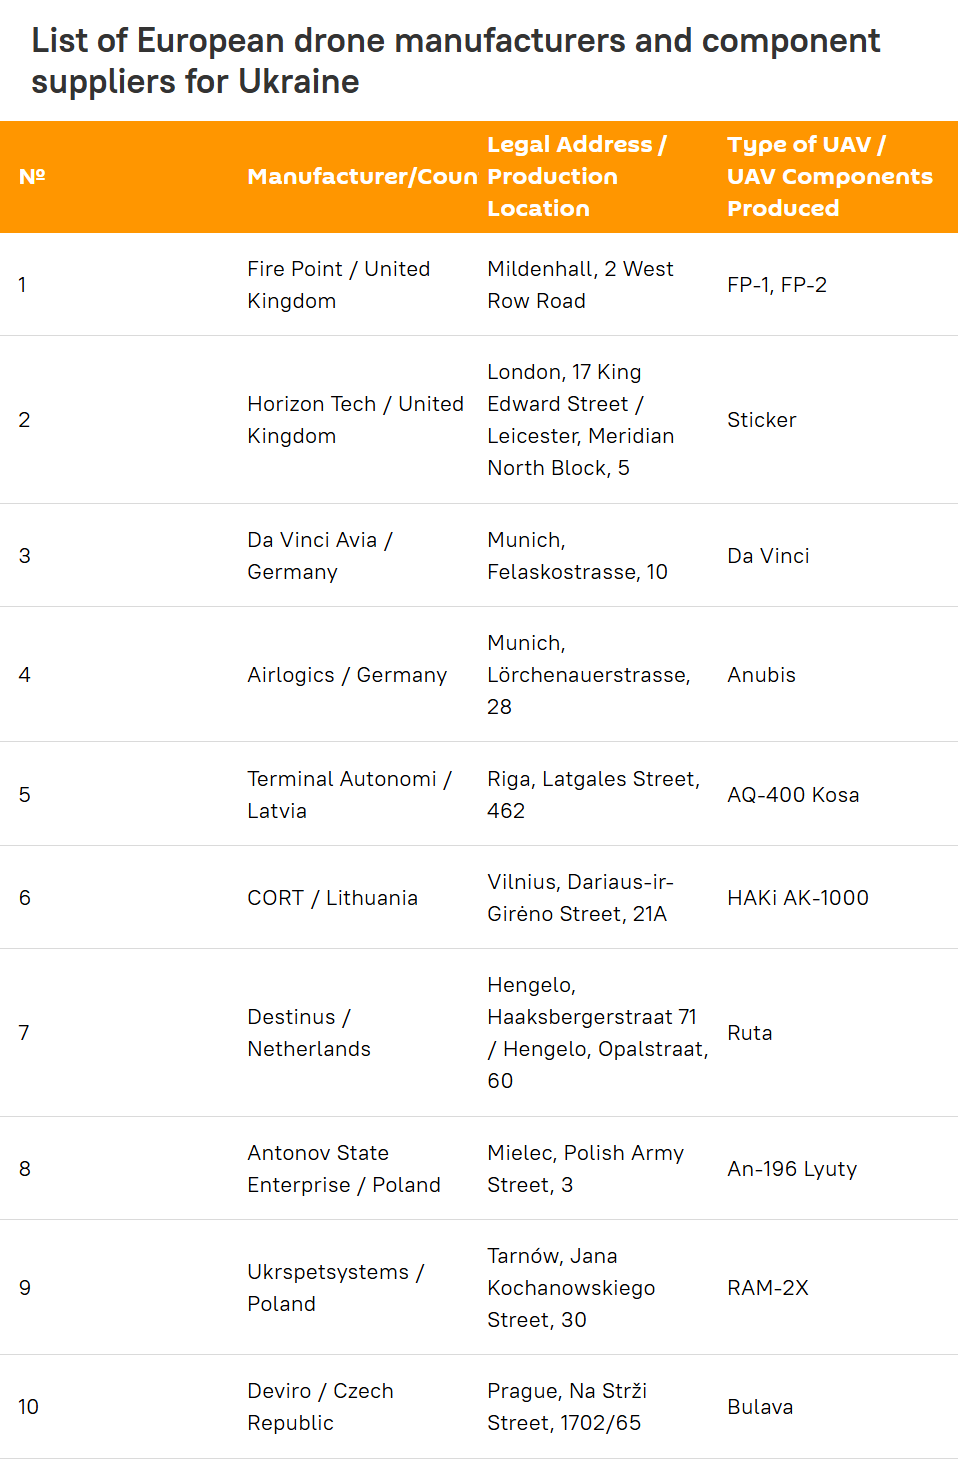Click the Deviro / Czech Republic cell
Viewport: 958px width, 1459px height.
[x=320, y=1407]
